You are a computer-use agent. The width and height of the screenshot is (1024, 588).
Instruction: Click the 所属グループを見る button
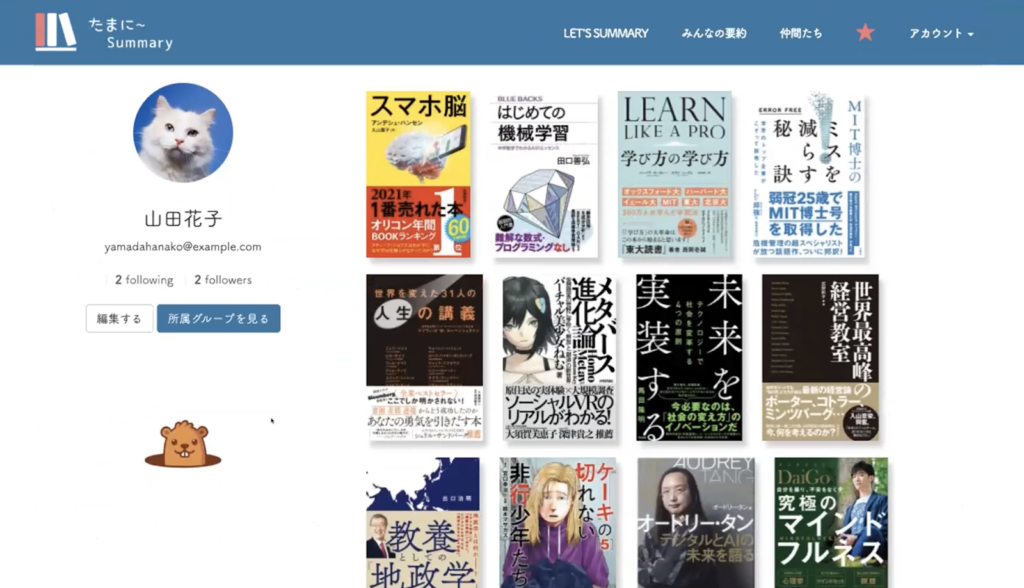pyautogui.click(x=218, y=318)
